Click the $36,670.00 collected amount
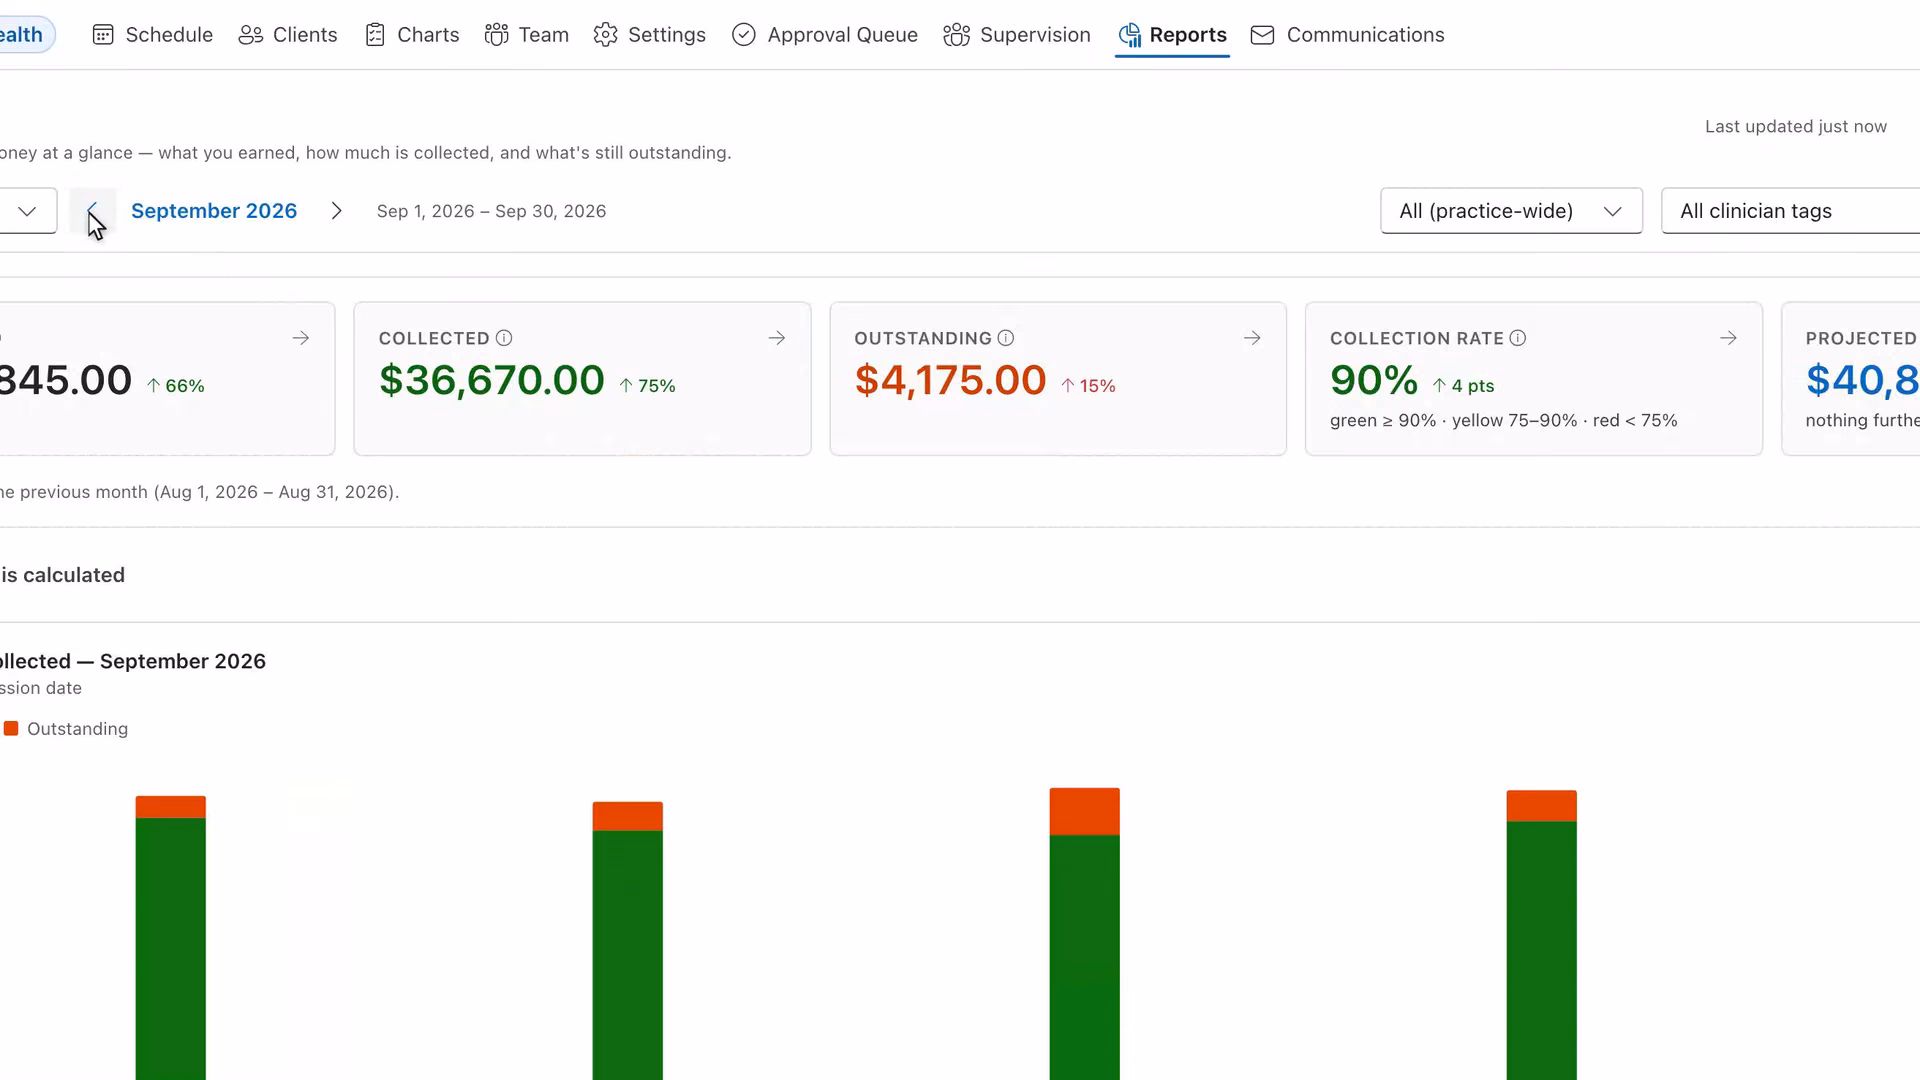Viewport: 1920px width, 1080px height. click(492, 380)
